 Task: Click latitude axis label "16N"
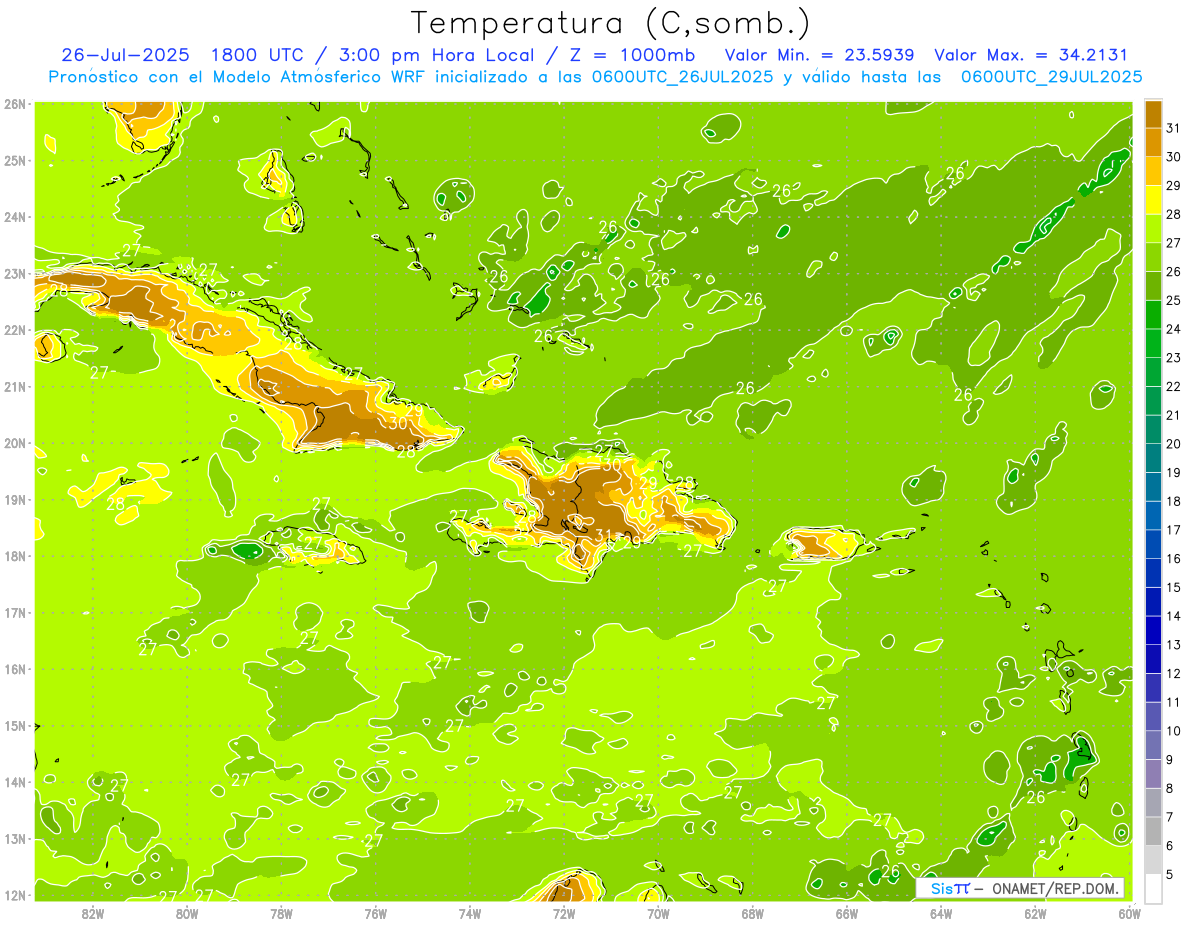tap(14, 669)
